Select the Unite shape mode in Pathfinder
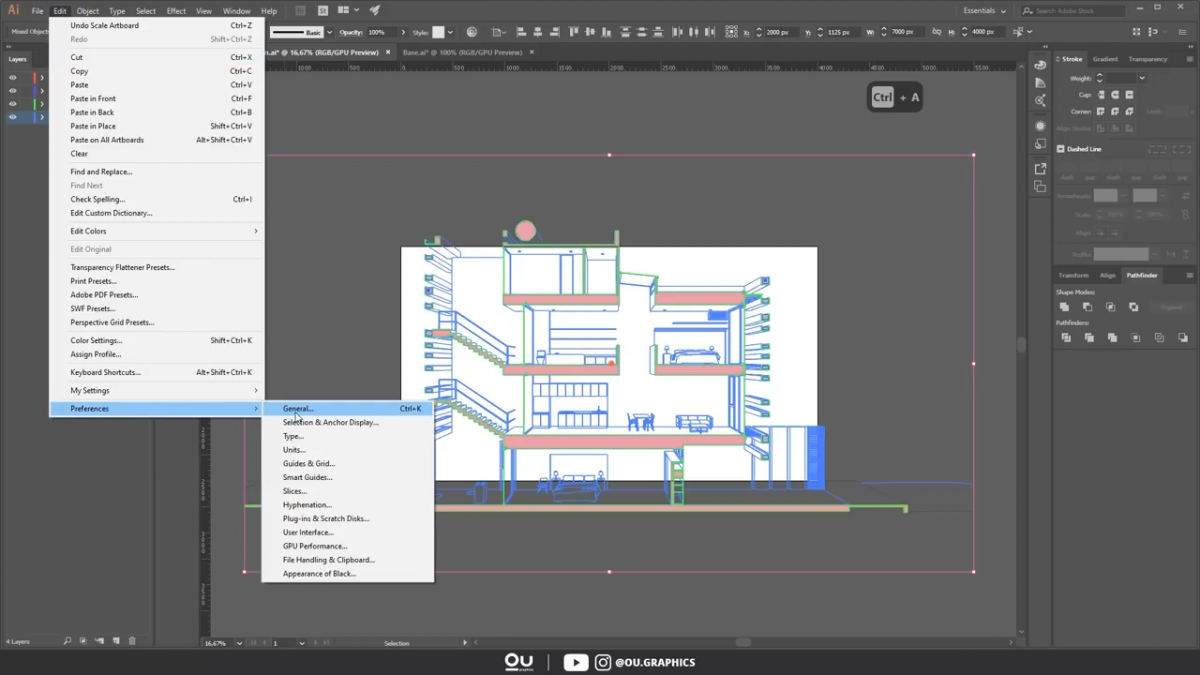The image size is (1200, 675). click(1064, 308)
